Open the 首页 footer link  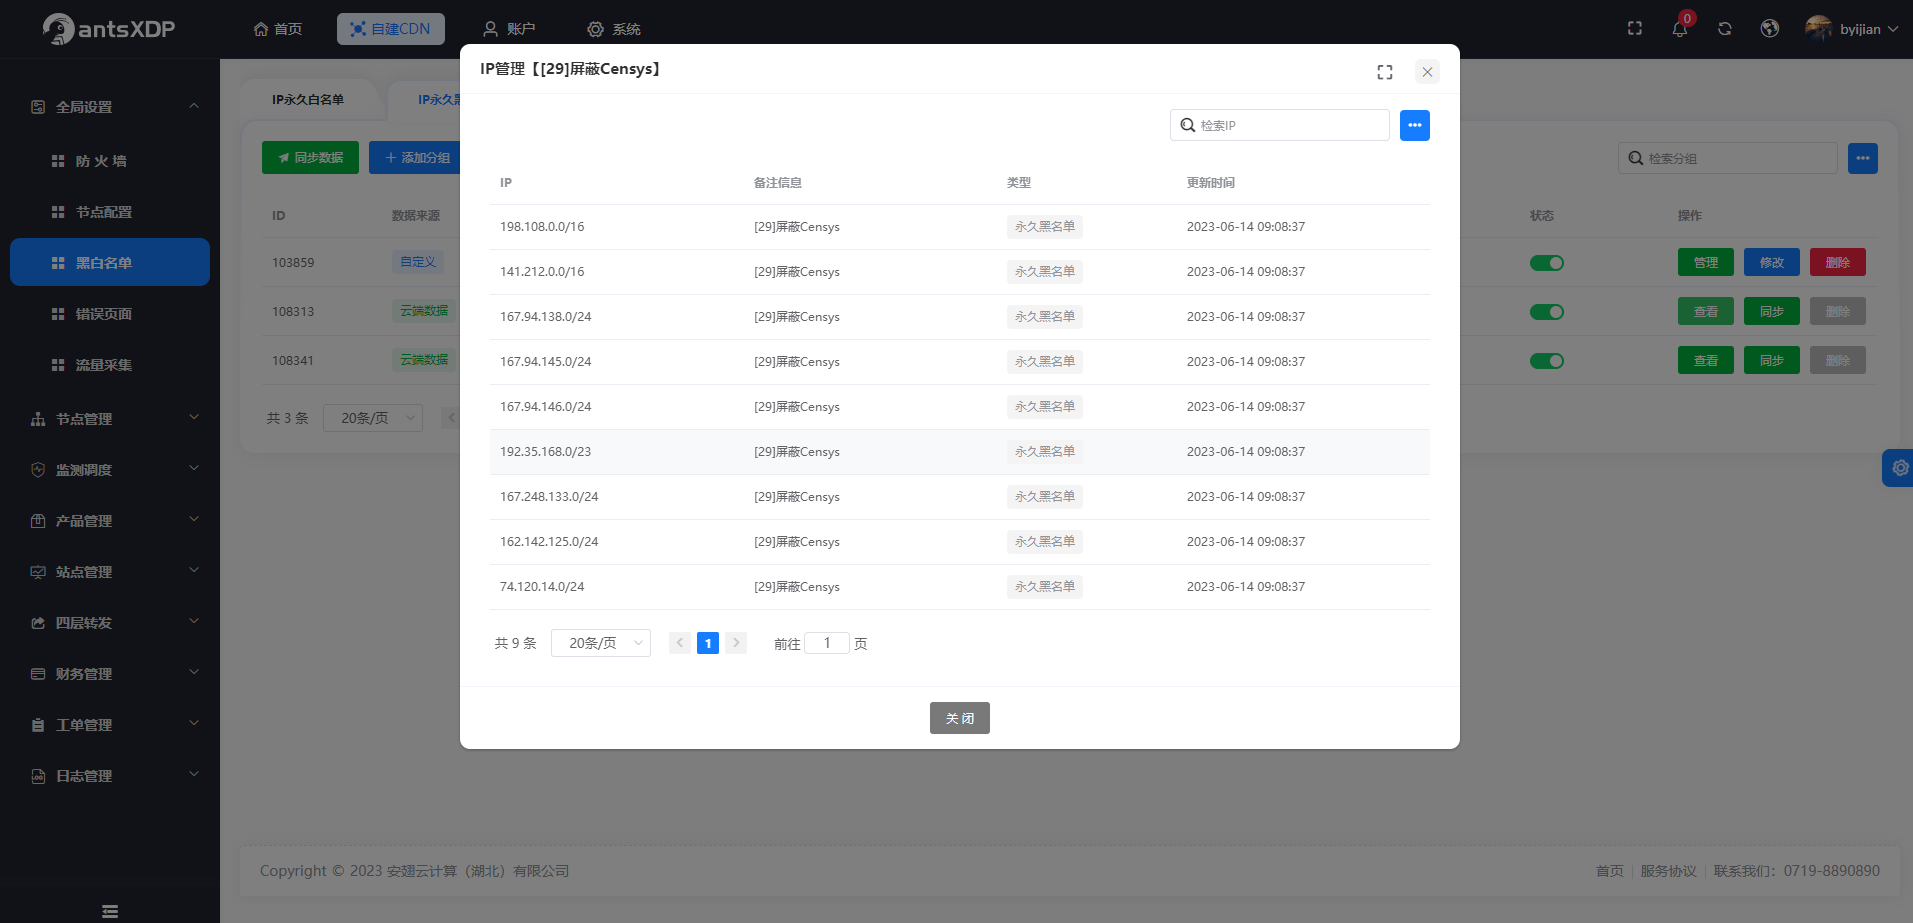click(x=1610, y=871)
